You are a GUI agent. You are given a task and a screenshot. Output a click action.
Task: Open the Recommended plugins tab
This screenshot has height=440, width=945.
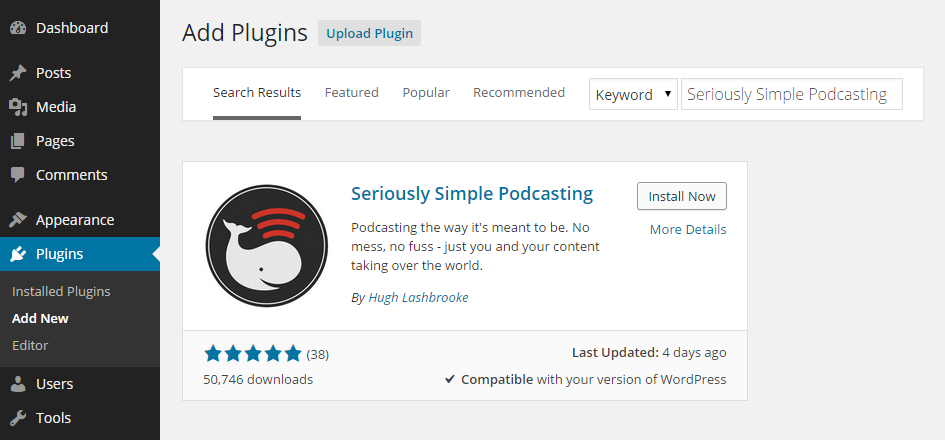(x=519, y=93)
